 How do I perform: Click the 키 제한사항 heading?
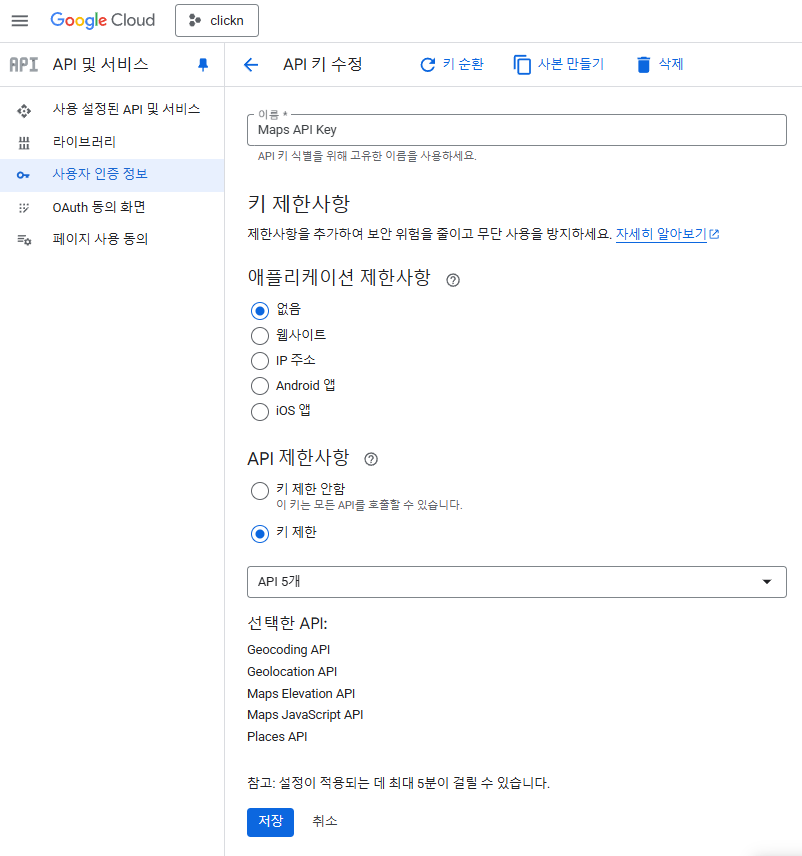click(x=299, y=204)
